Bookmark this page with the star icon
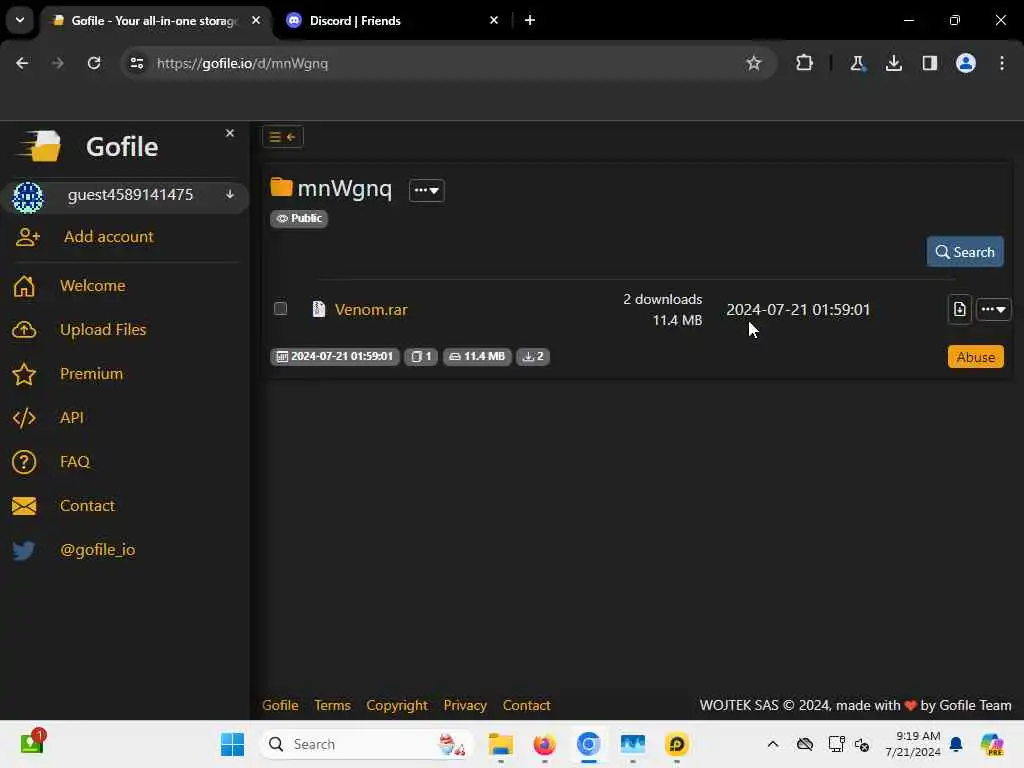The width and height of the screenshot is (1024, 768). (754, 63)
